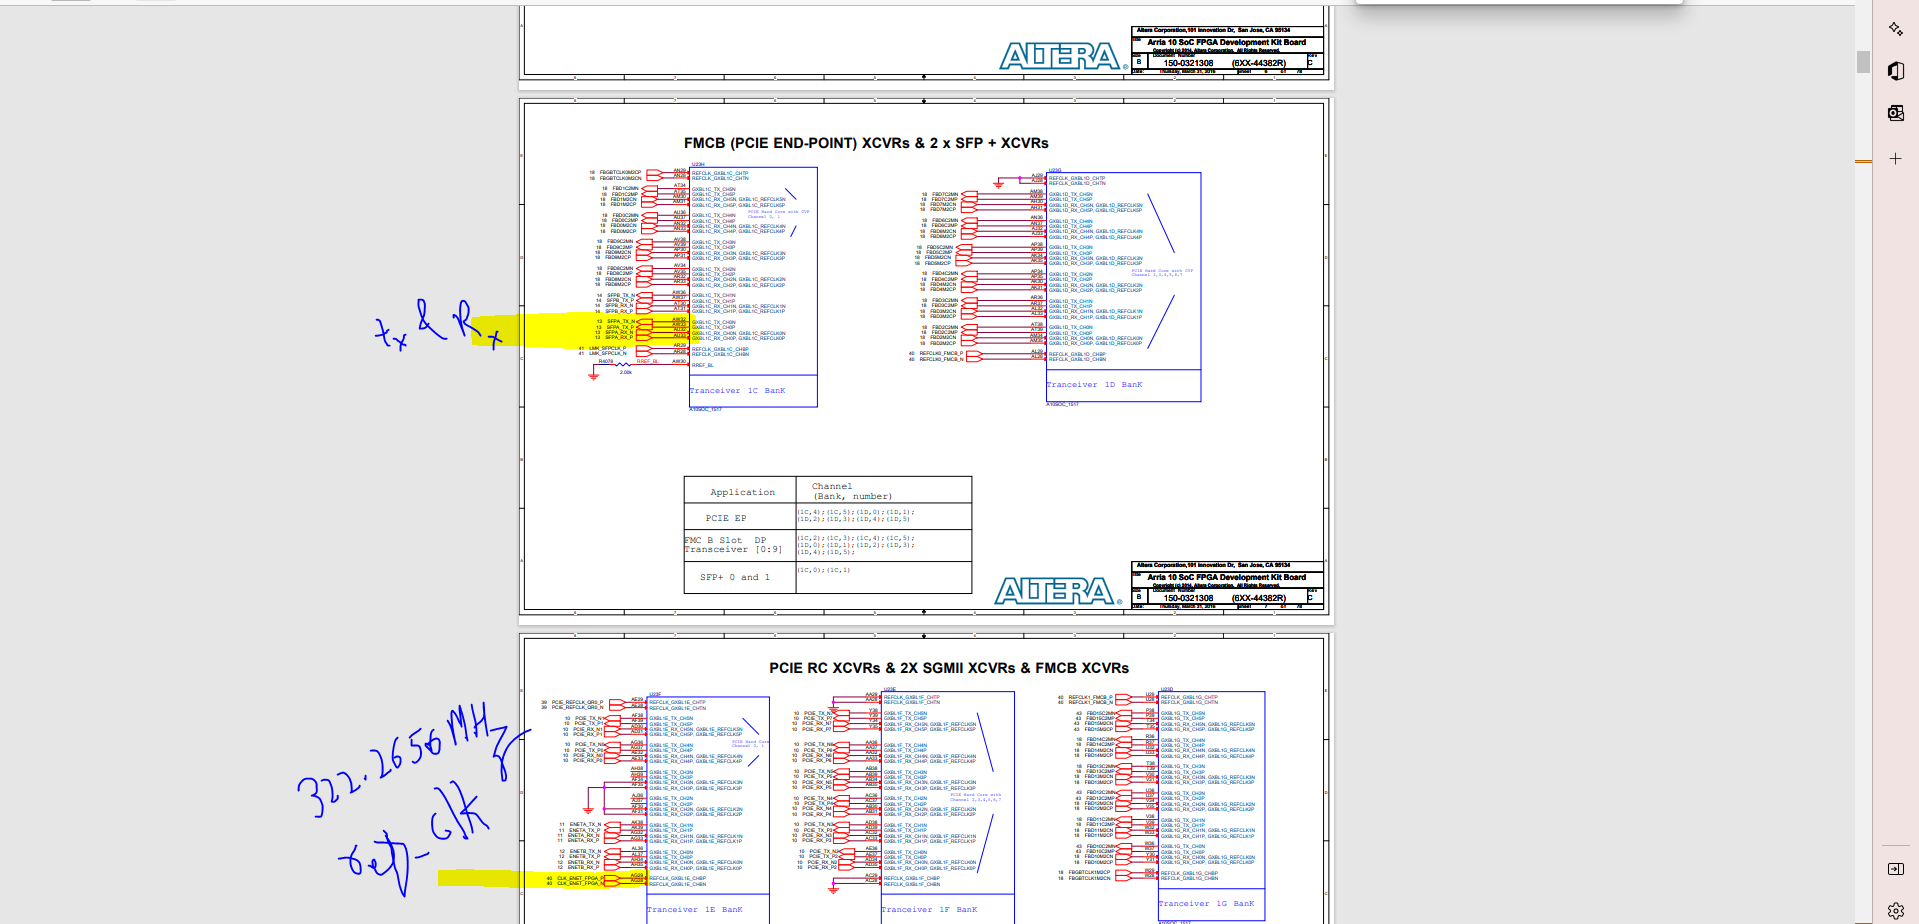Image resolution: width=1919 pixels, height=924 pixels.
Task: Click the FMCB (PCIE END-POINT) XCVRs page title
Action: 866,143
